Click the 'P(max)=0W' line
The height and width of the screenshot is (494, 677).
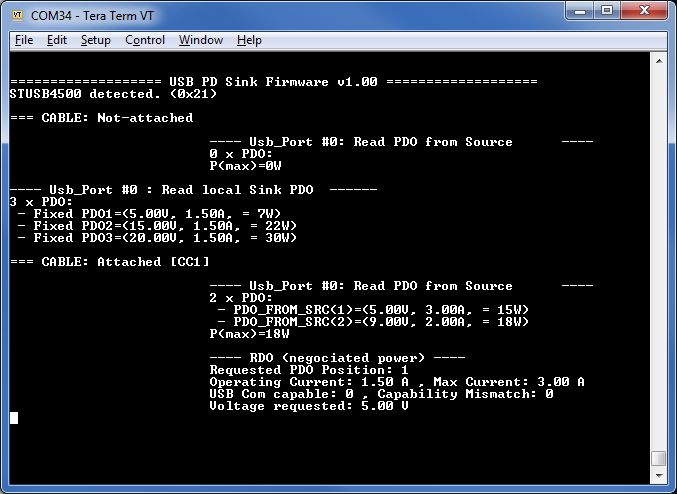245,166
